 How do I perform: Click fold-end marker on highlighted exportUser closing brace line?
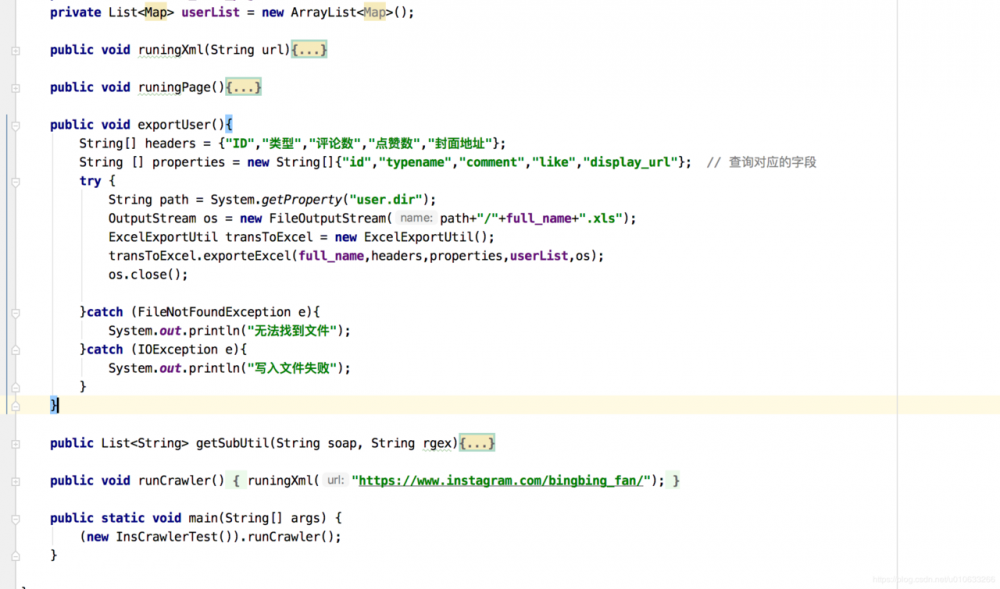point(15,406)
